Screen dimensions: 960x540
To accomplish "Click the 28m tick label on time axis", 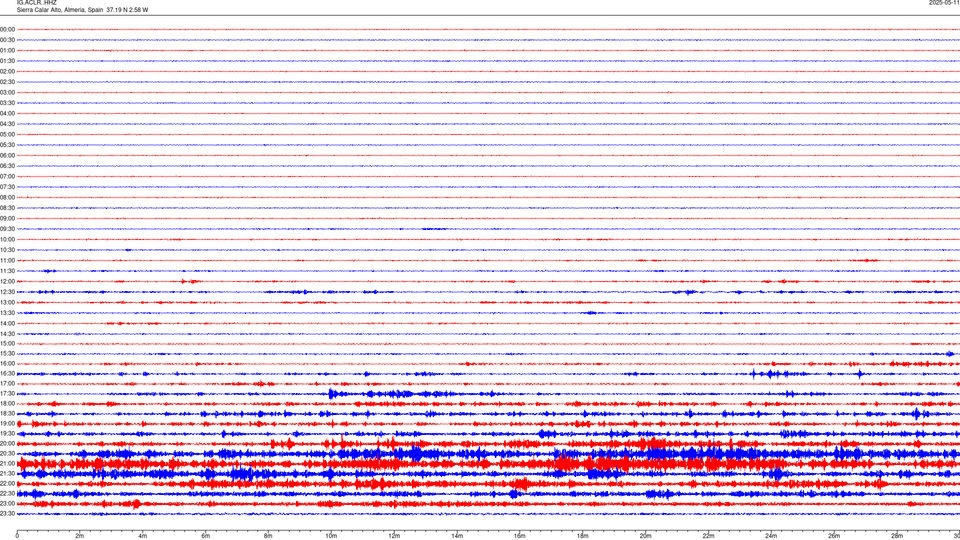I will coord(896,536).
